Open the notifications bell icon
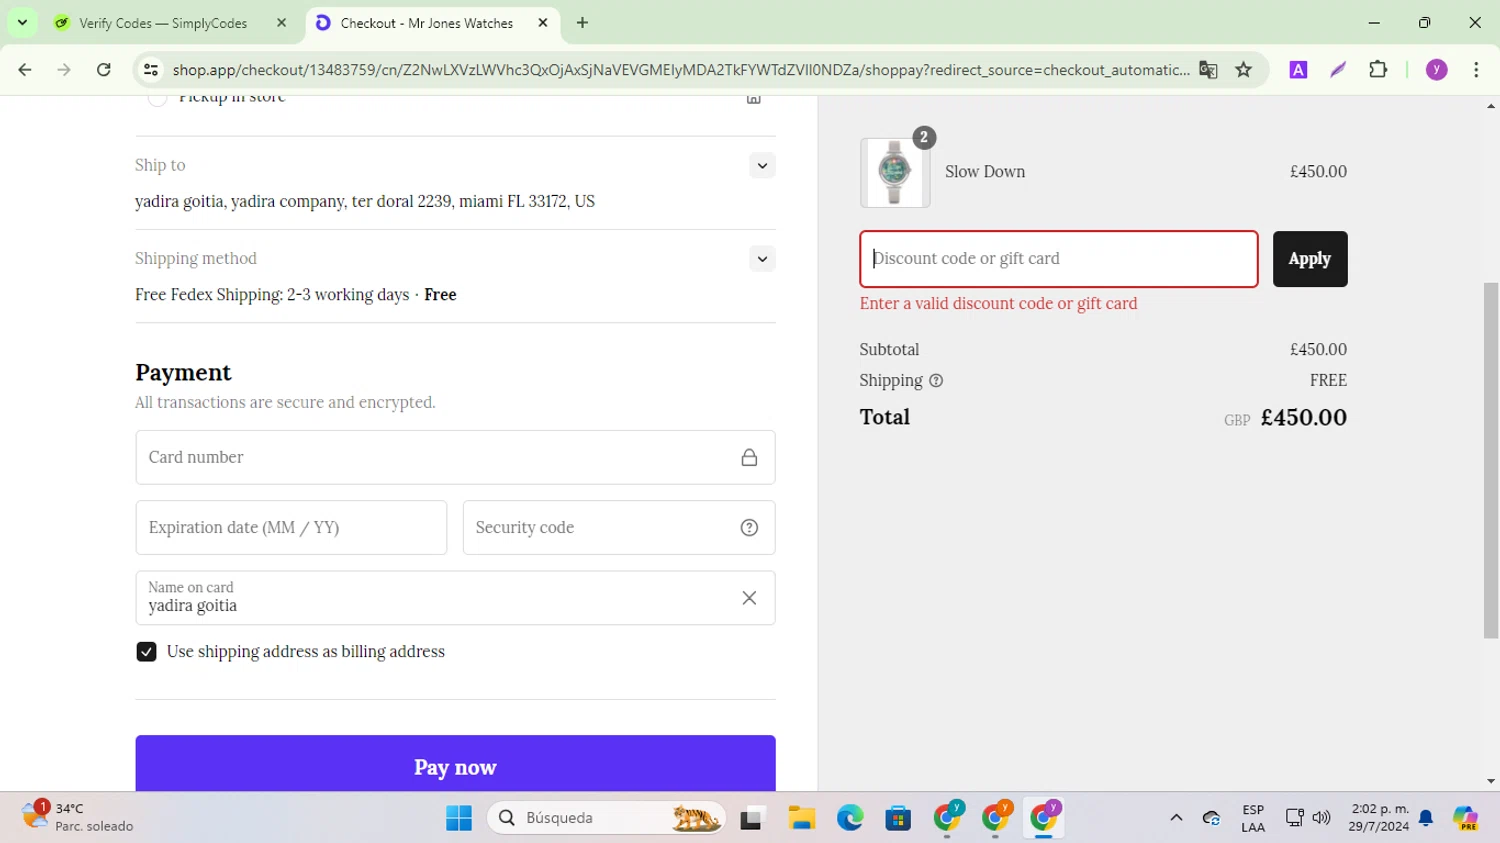1500x843 pixels. [1426, 818]
